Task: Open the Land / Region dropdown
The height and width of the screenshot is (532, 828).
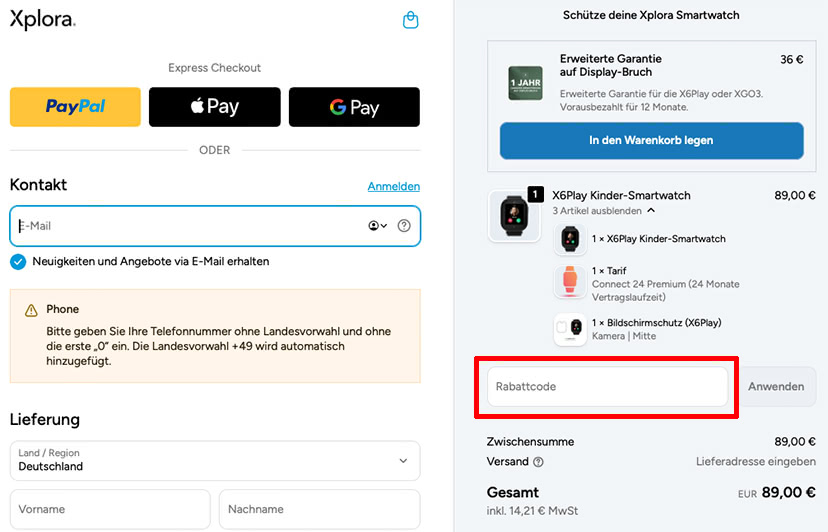Action: click(215, 461)
